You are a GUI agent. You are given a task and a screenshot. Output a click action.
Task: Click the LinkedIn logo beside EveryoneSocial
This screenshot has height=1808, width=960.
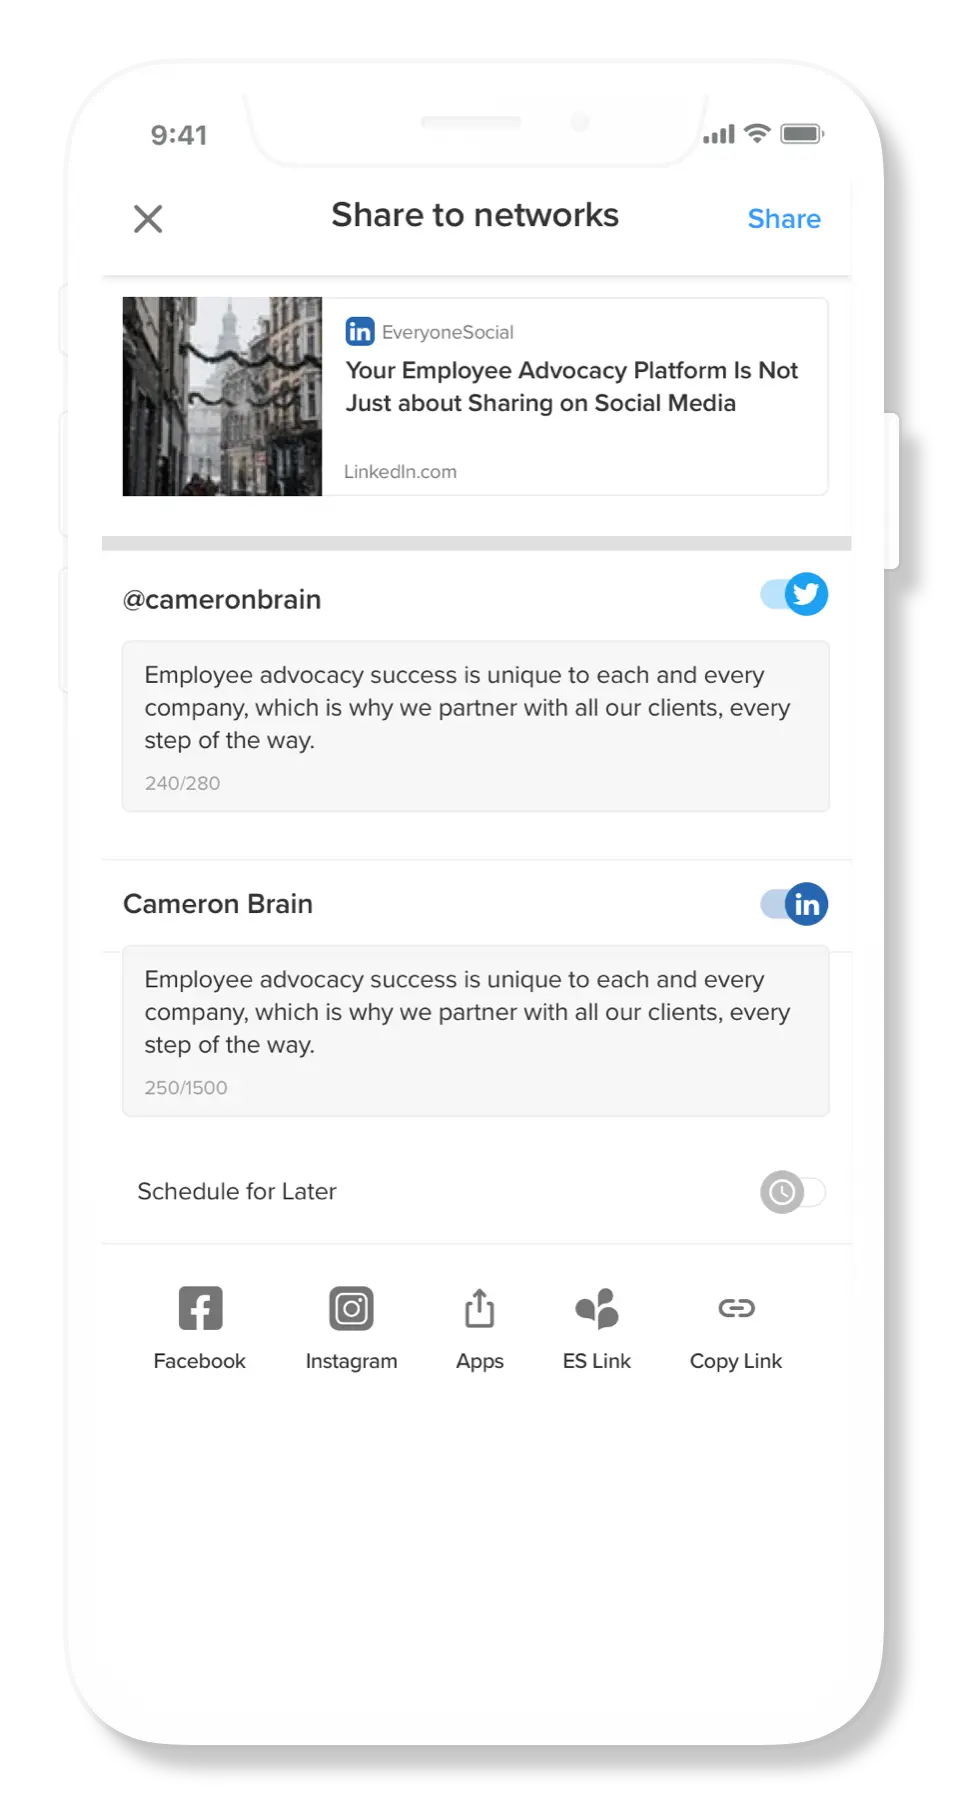[x=360, y=331]
